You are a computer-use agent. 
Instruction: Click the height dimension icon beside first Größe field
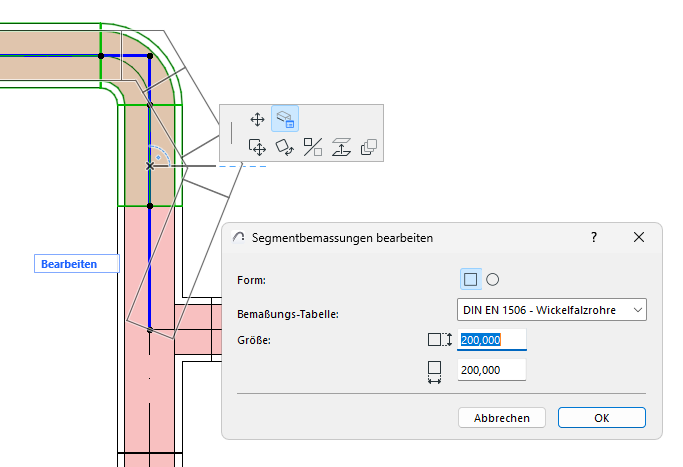click(440, 339)
